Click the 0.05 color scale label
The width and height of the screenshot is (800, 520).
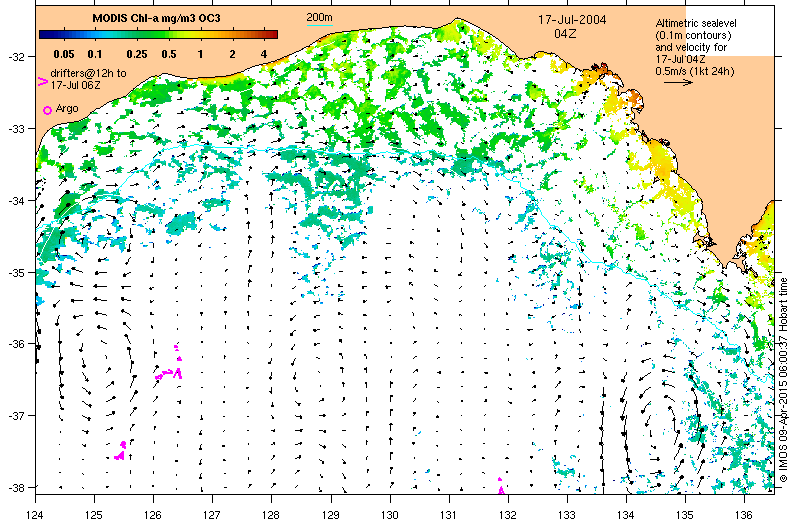64,54
